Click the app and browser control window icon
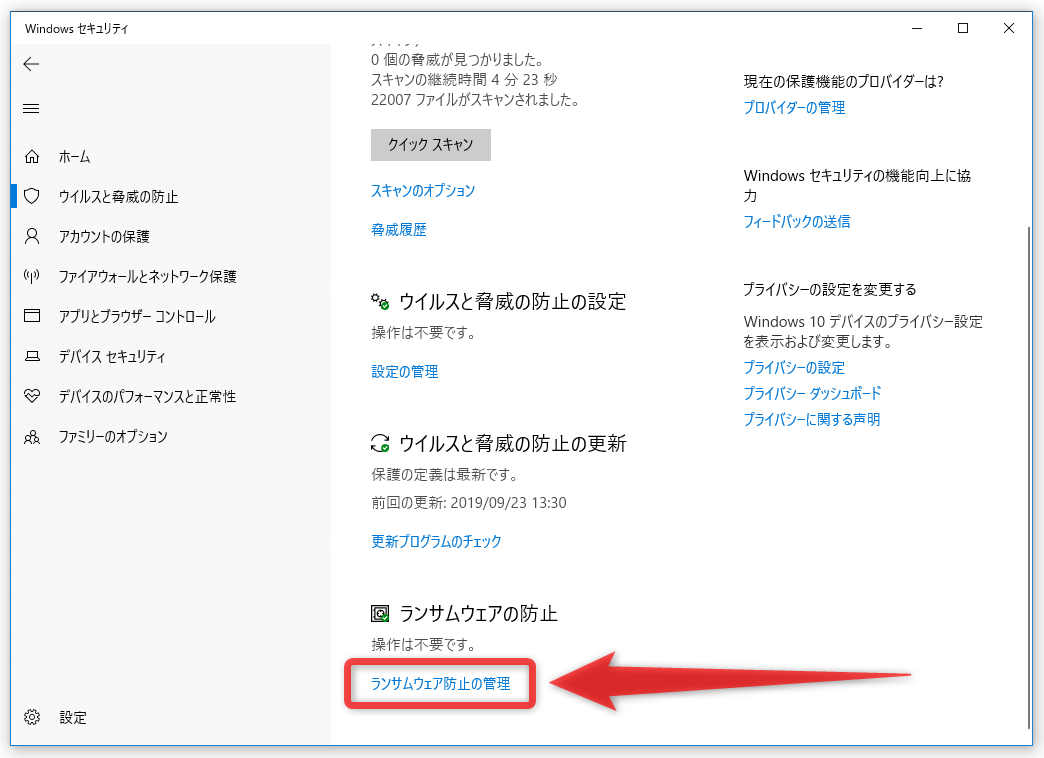Image resolution: width=1044 pixels, height=758 pixels. point(32,316)
